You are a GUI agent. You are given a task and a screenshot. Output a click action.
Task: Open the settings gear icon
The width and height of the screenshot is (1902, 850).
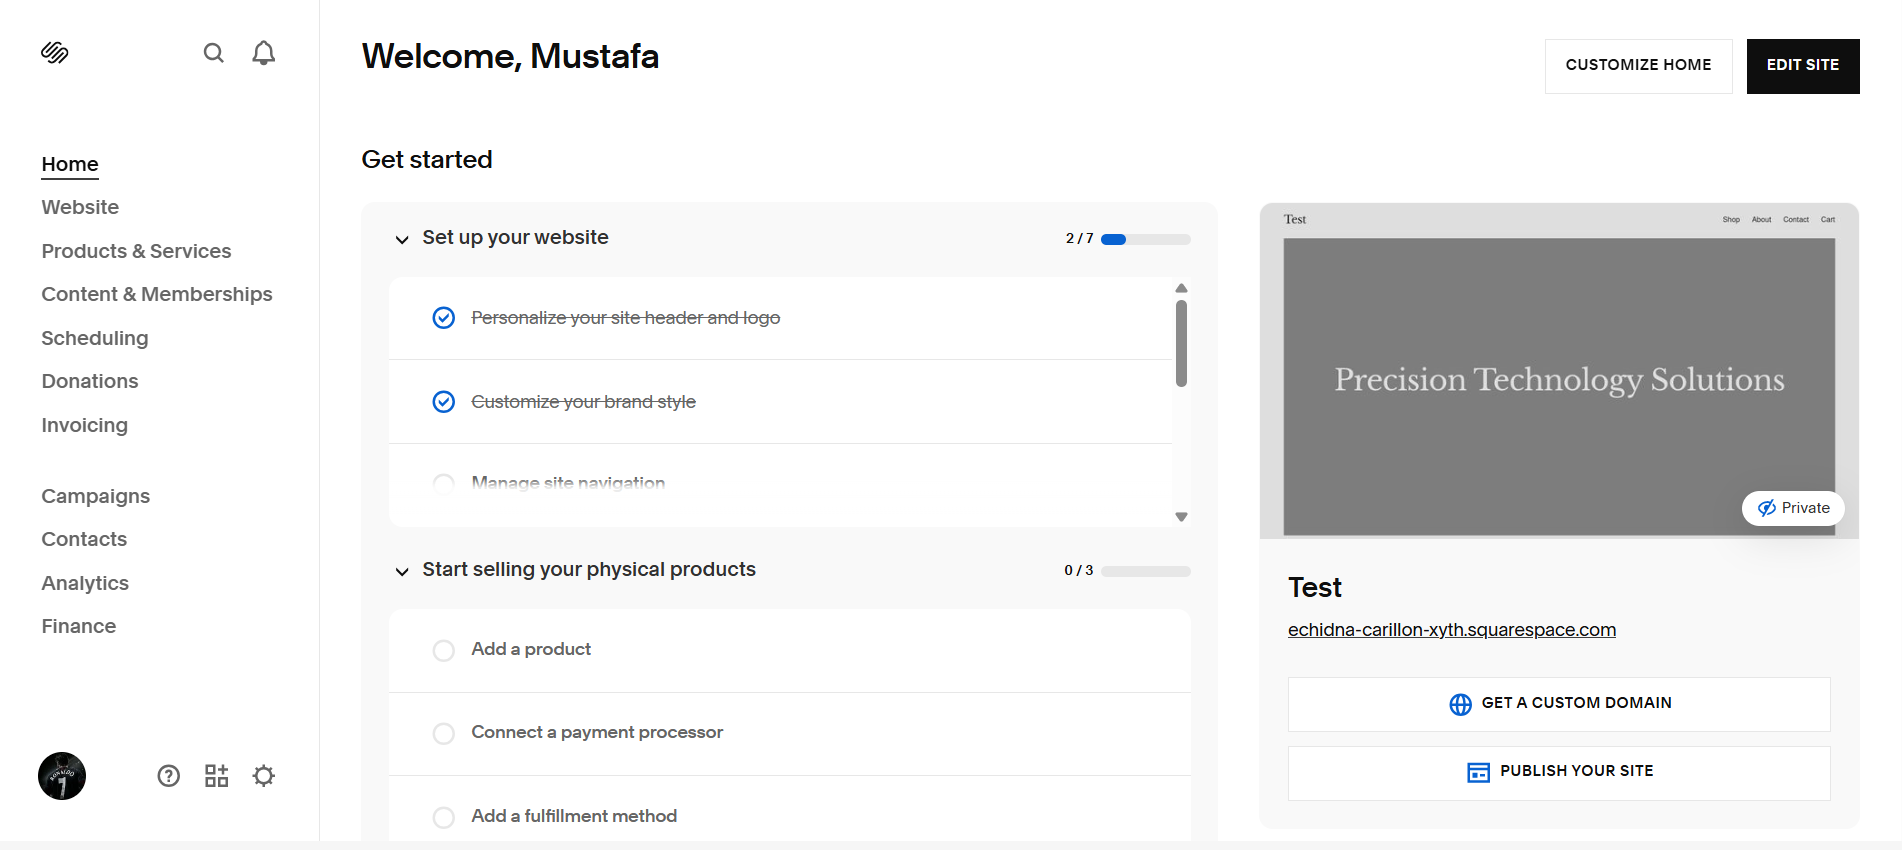click(264, 776)
